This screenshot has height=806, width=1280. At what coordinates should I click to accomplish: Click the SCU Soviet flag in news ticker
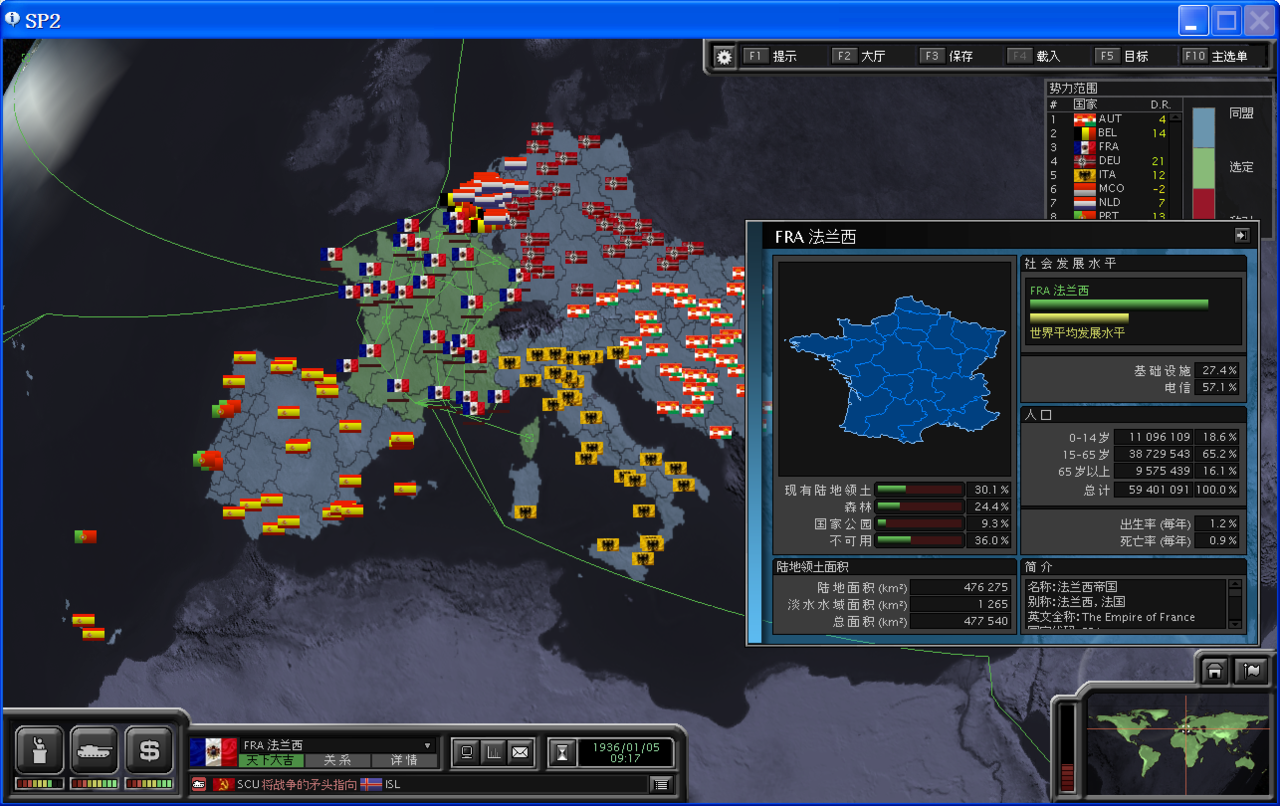click(224, 784)
